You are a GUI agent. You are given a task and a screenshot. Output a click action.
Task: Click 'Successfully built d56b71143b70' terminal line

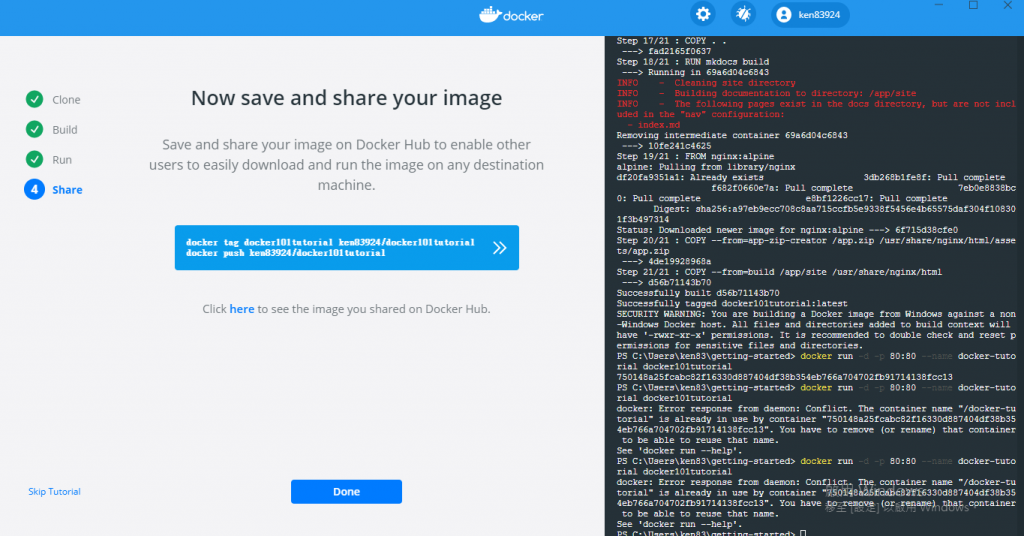(x=697, y=293)
